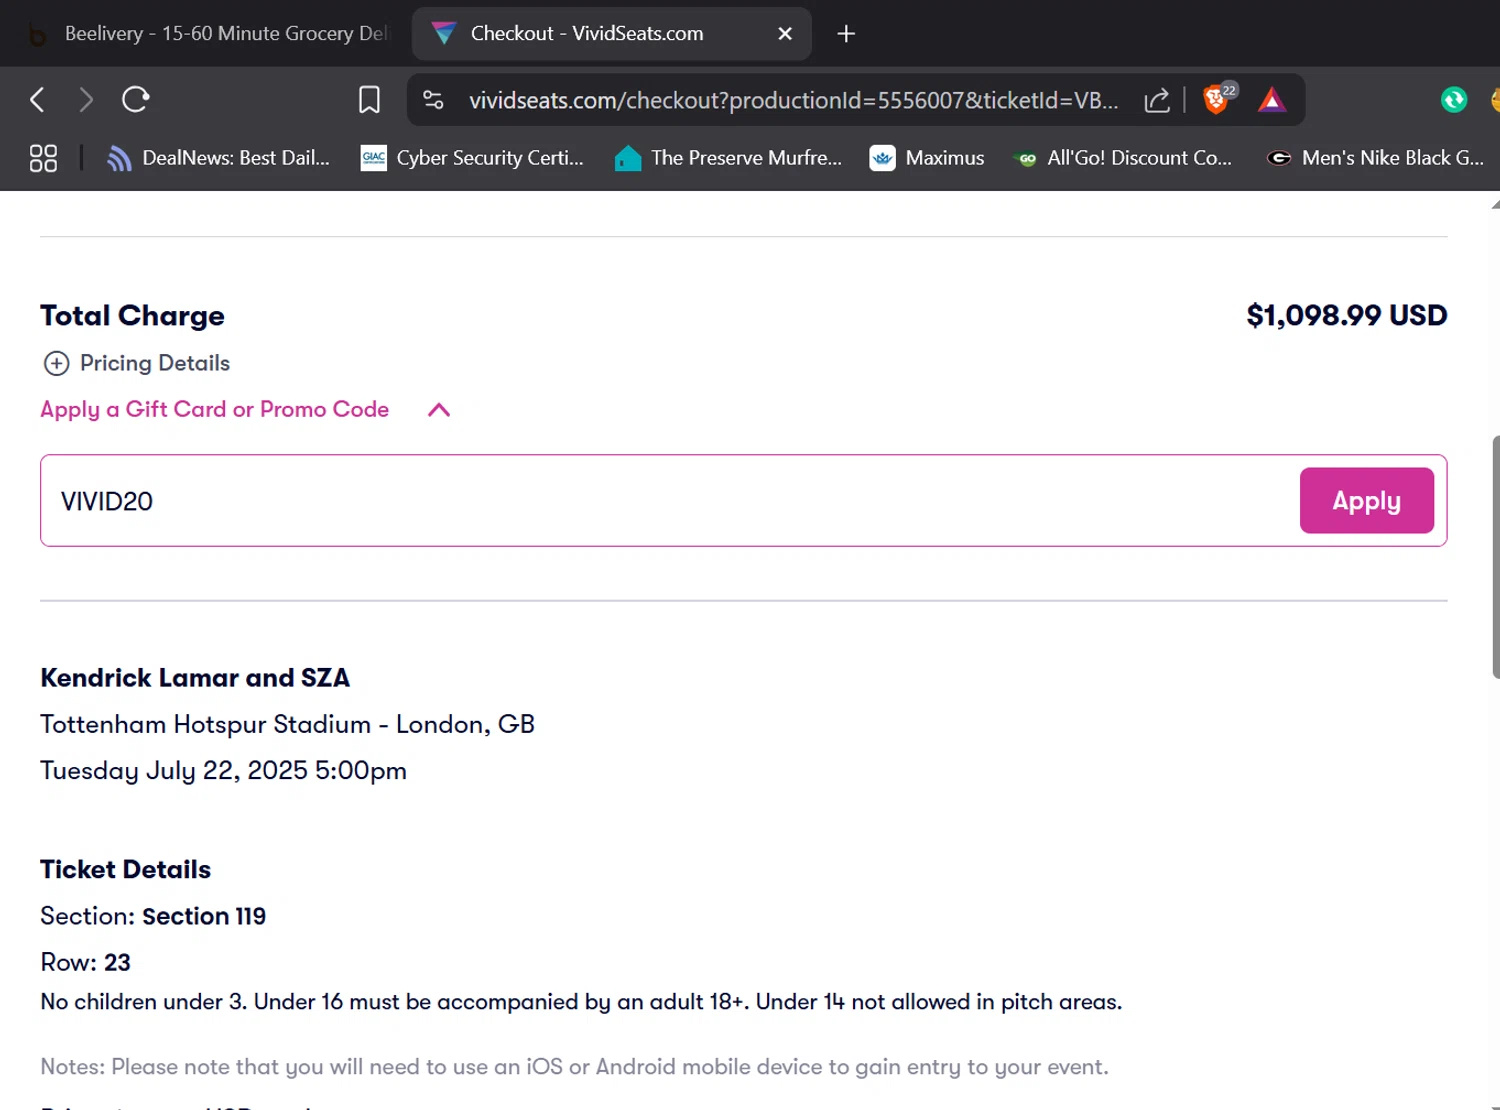The height and width of the screenshot is (1110, 1500).
Task: Click the Section 119 text
Action: [204, 916]
